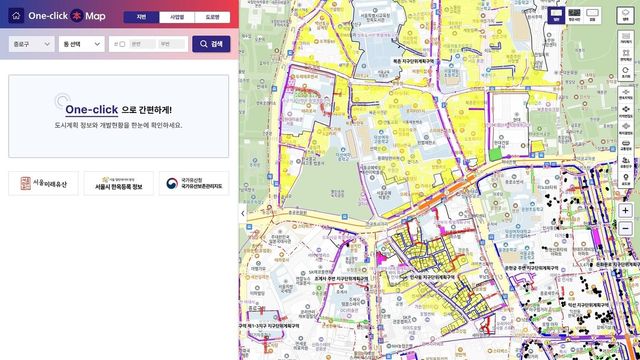This screenshot has width=640, height=360.
Task: Click the green parcel on the map
Action: (495, 154)
